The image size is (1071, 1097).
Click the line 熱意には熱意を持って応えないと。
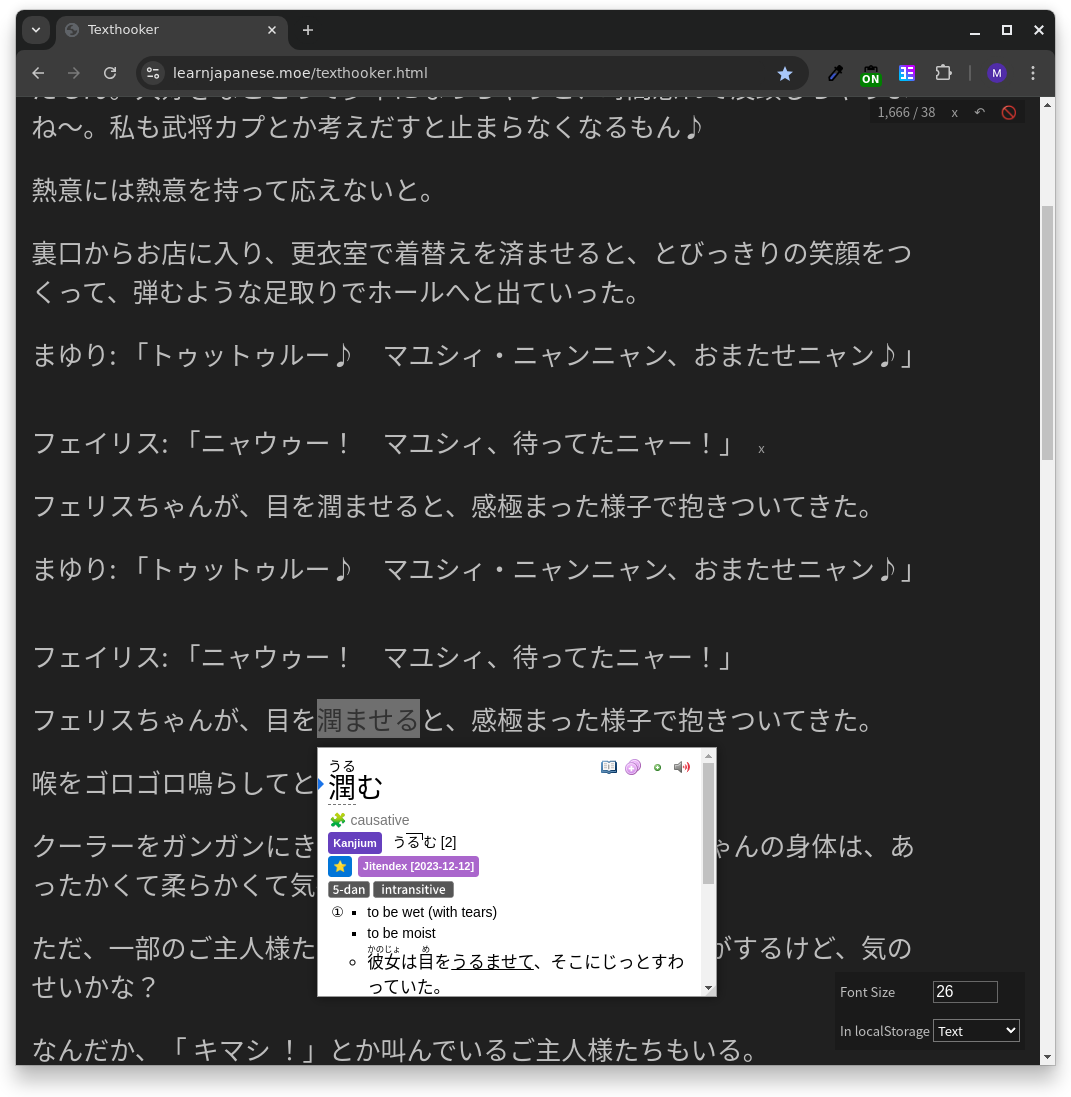[235, 190]
